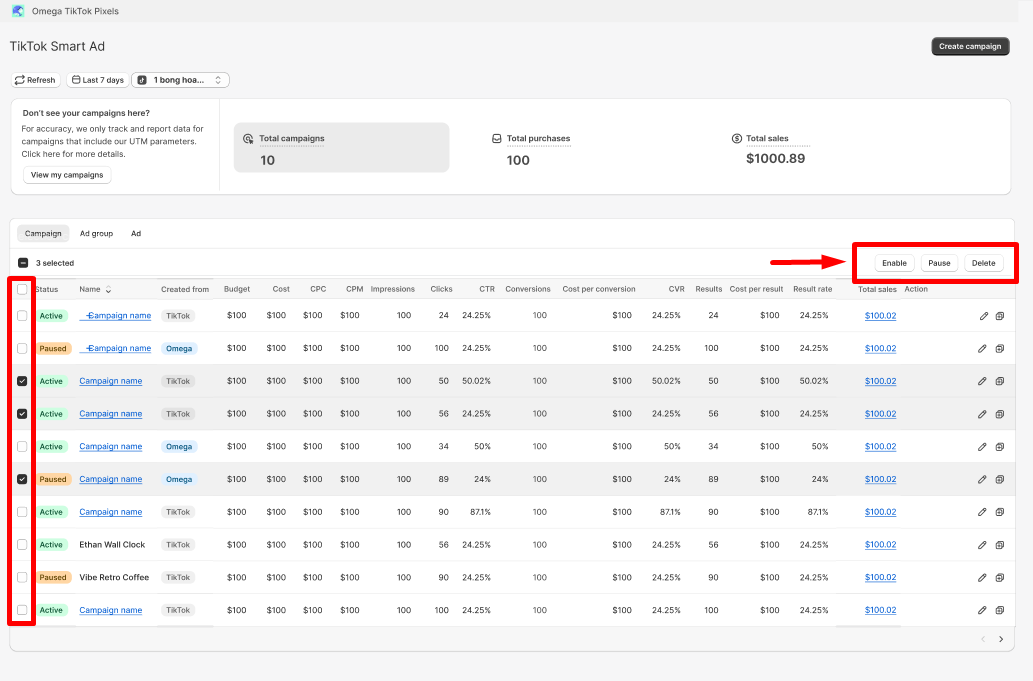The width and height of the screenshot is (1033, 681).
Task: Click the duplicate icon in the last campaign row
Action: coord(999,610)
